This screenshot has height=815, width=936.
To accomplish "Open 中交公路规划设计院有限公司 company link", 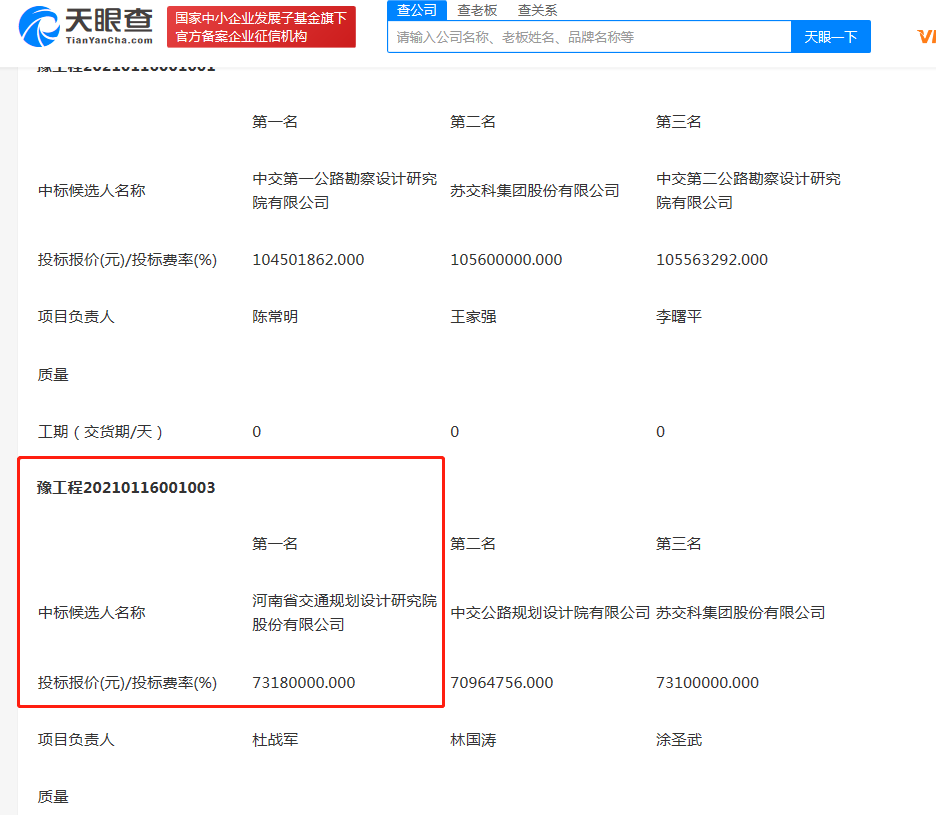I will [550, 613].
